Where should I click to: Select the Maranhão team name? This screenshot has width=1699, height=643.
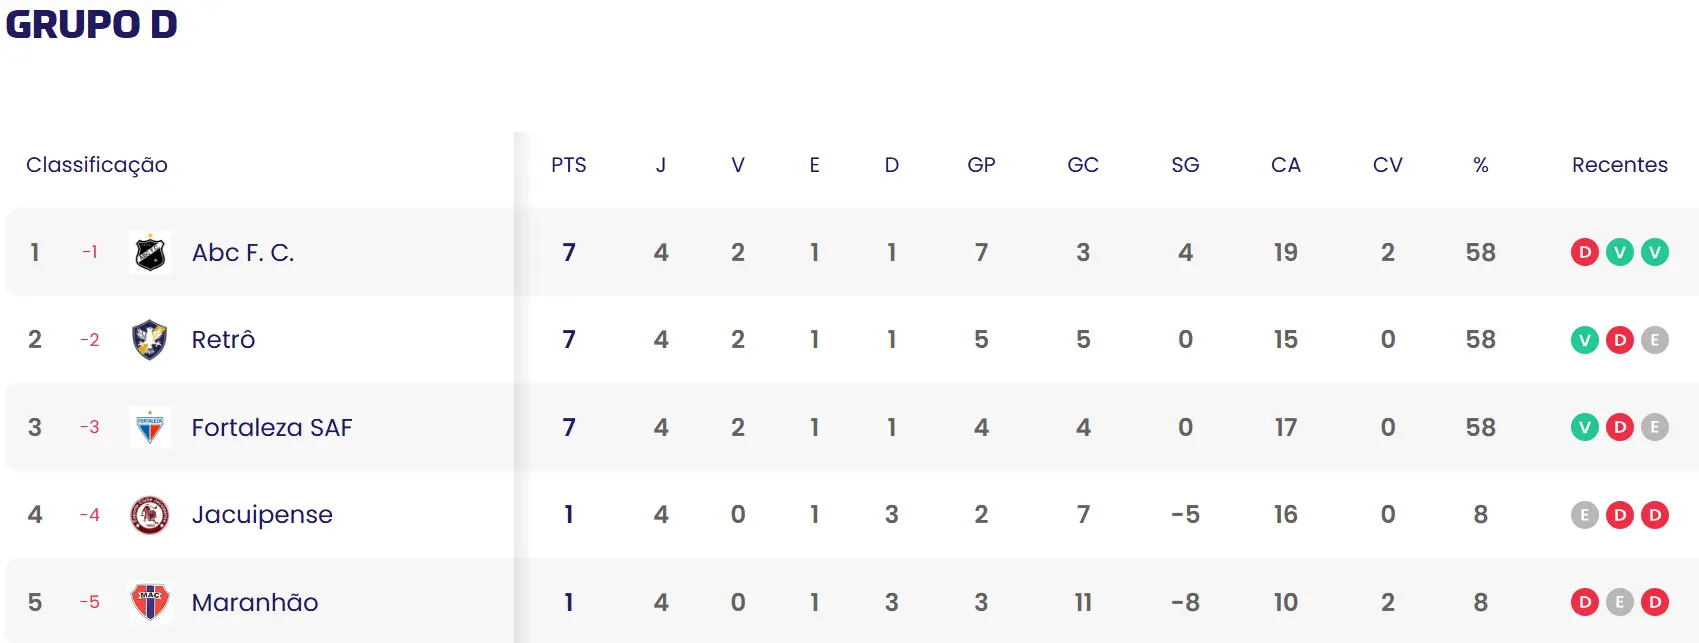click(x=255, y=602)
